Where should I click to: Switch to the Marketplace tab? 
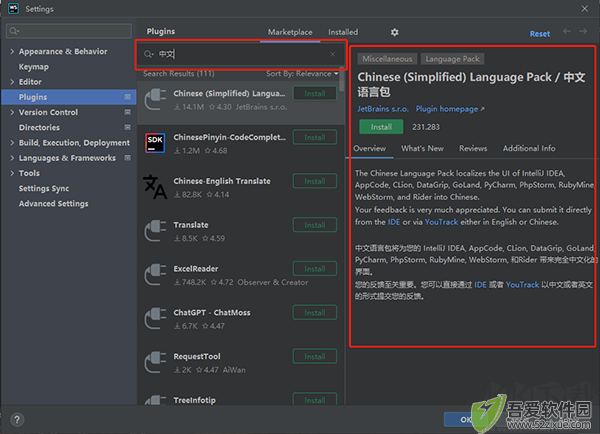point(290,32)
